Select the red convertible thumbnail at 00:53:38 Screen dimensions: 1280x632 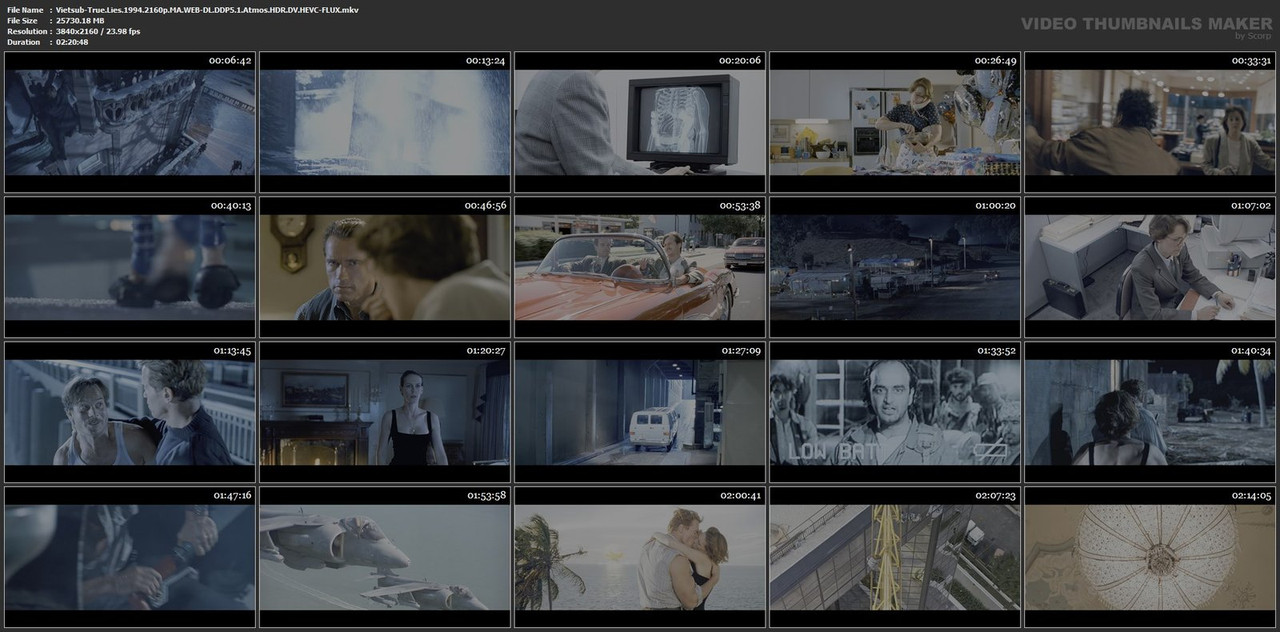click(640, 267)
